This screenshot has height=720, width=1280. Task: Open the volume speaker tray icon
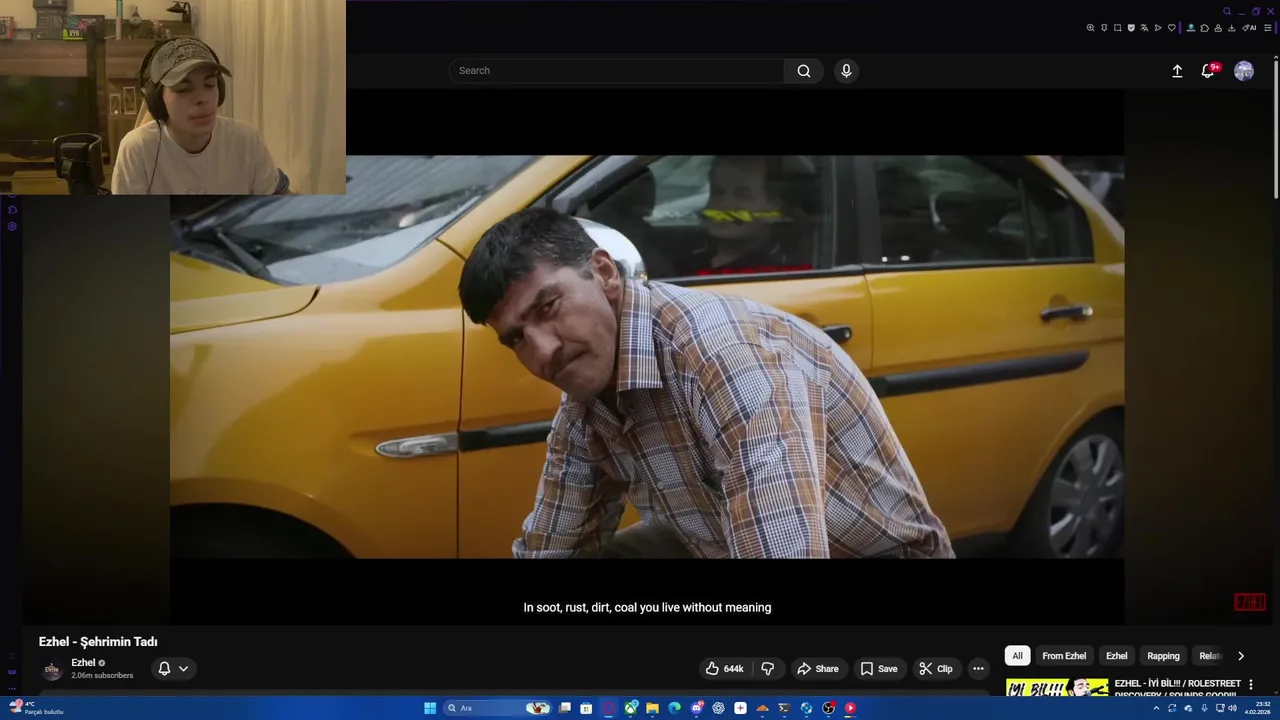pos(1232,708)
